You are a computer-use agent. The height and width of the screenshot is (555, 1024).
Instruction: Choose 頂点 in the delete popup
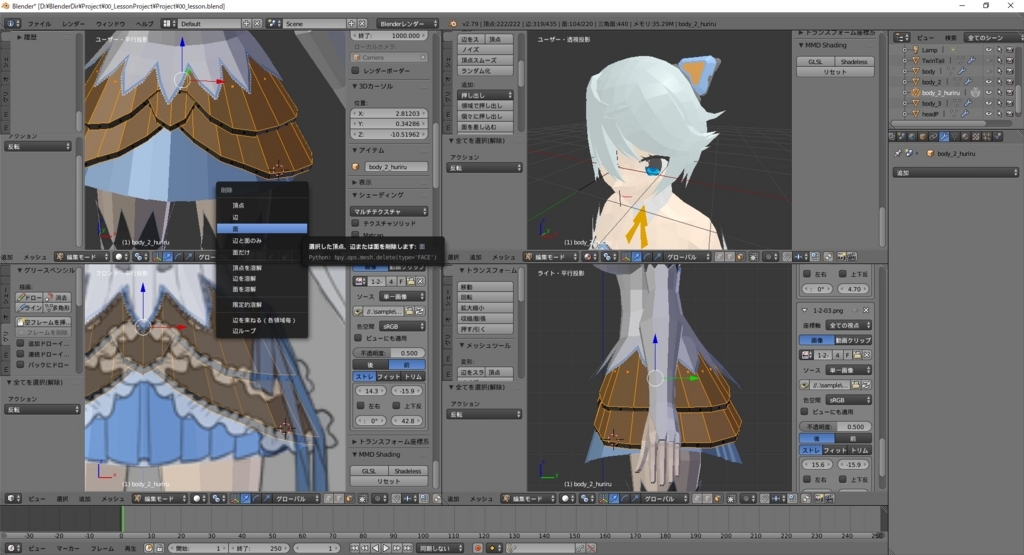tap(262, 205)
